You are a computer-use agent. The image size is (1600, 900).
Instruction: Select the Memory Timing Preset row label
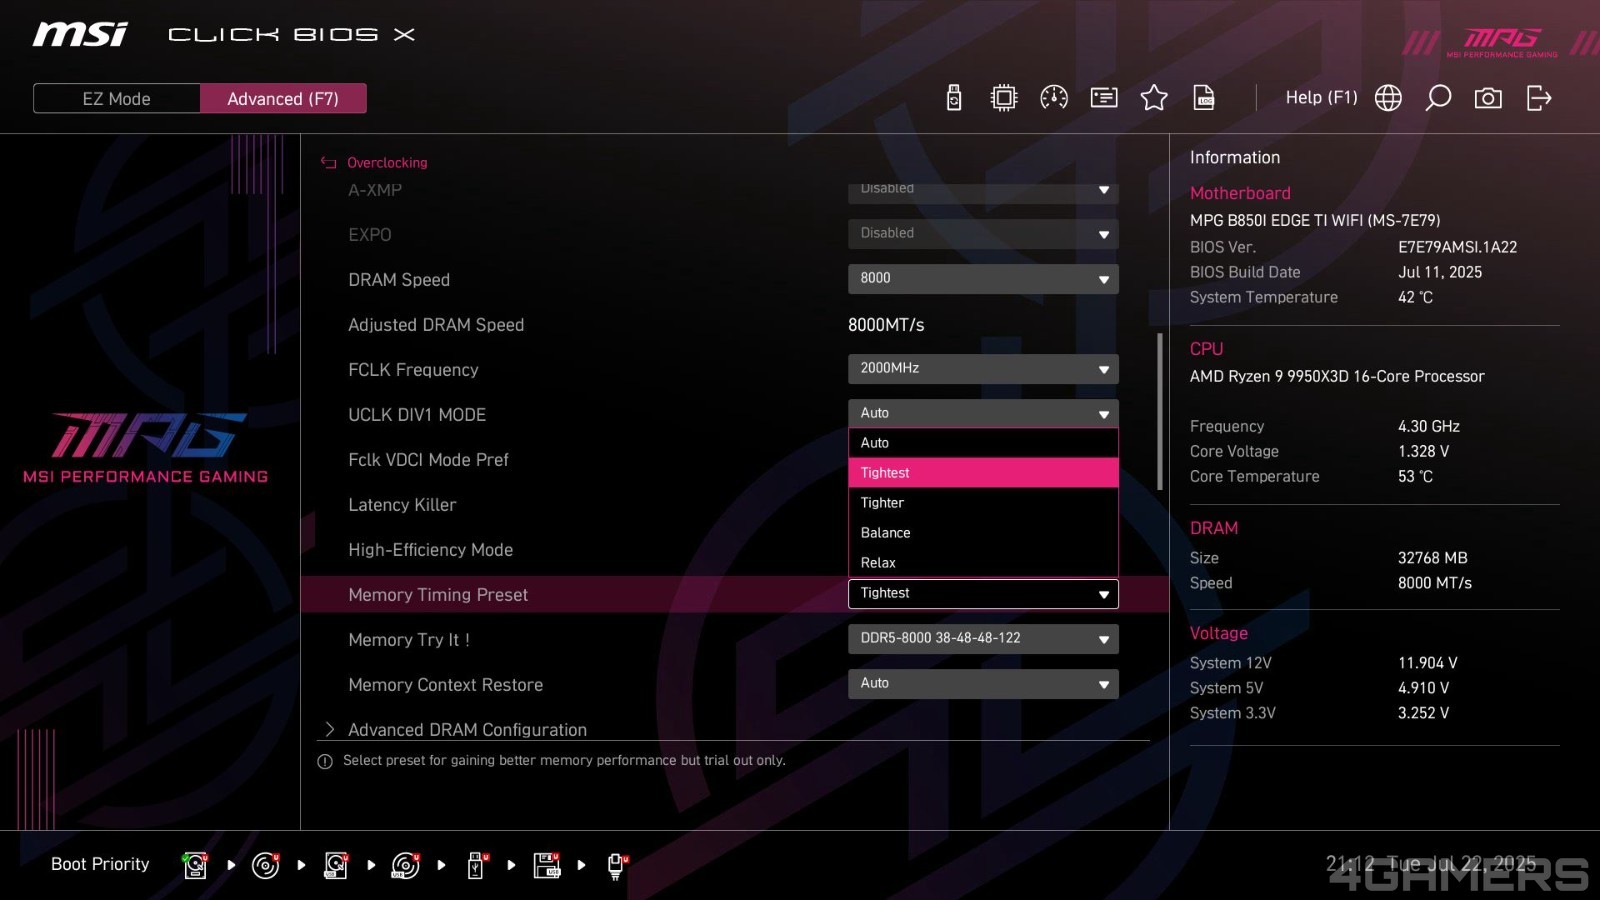coord(438,595)
